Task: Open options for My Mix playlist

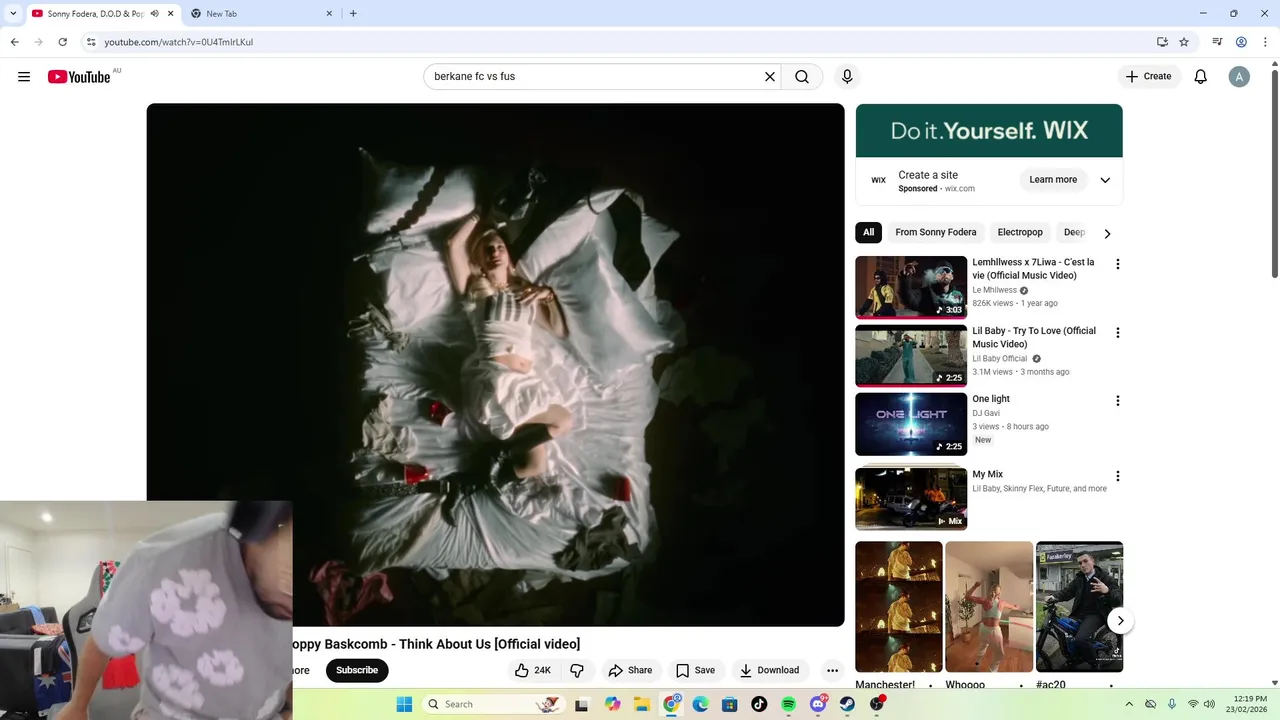Action: (x=1118, y=476)
